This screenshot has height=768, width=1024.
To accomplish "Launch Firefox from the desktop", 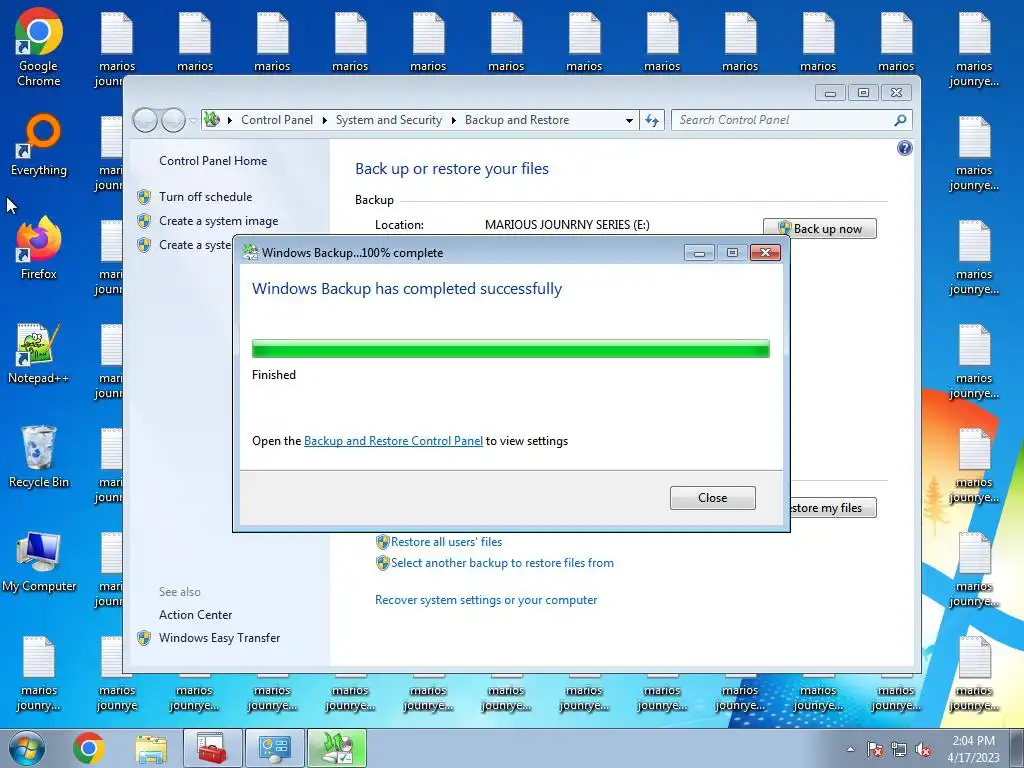I will 39,248.
